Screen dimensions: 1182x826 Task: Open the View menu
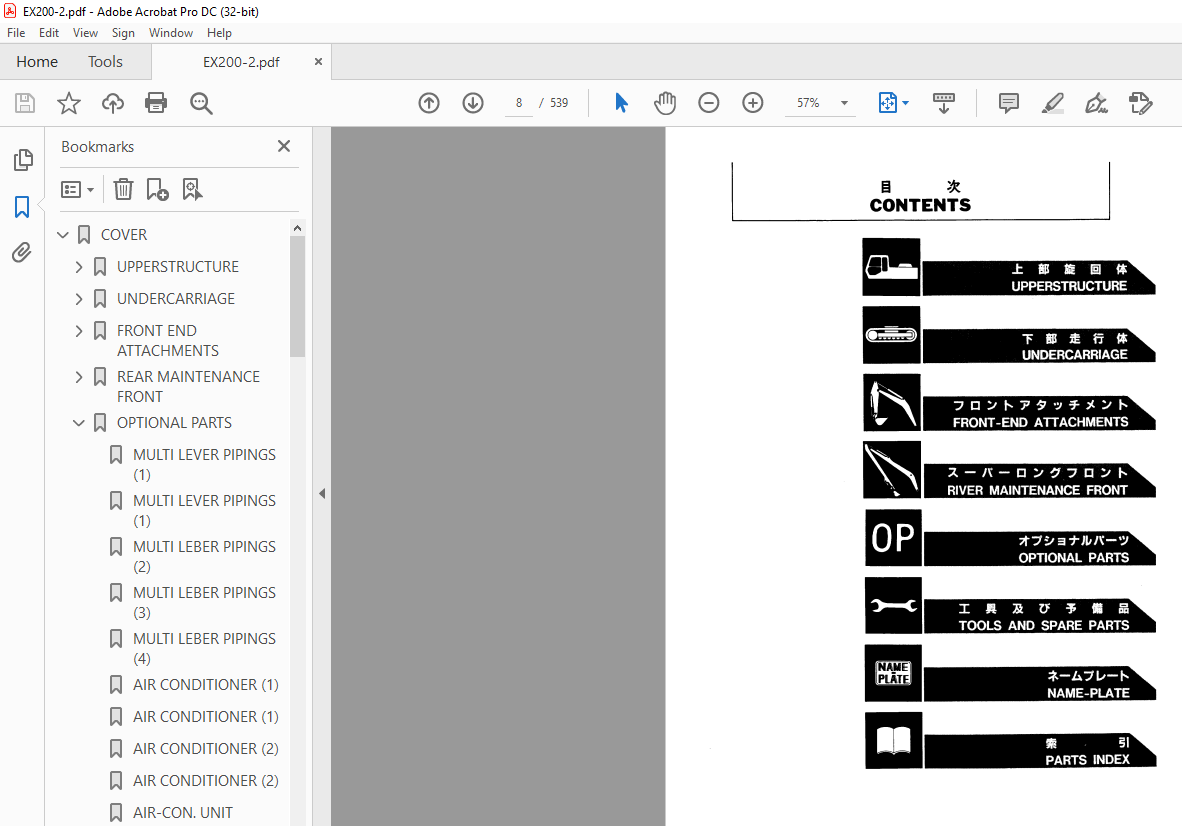tap(85, 32)
